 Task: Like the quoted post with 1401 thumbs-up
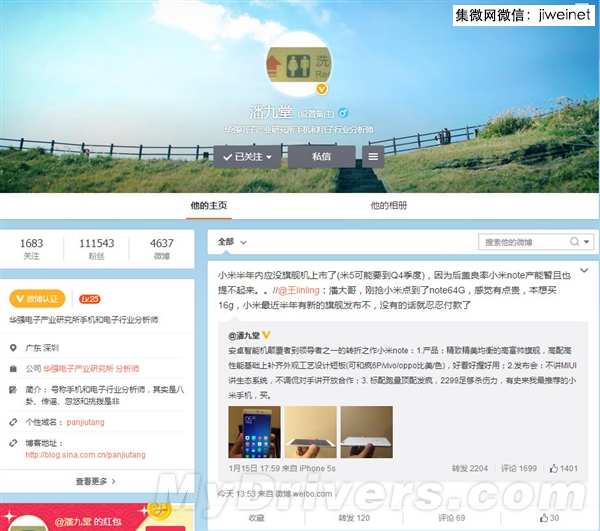point(563,468)
